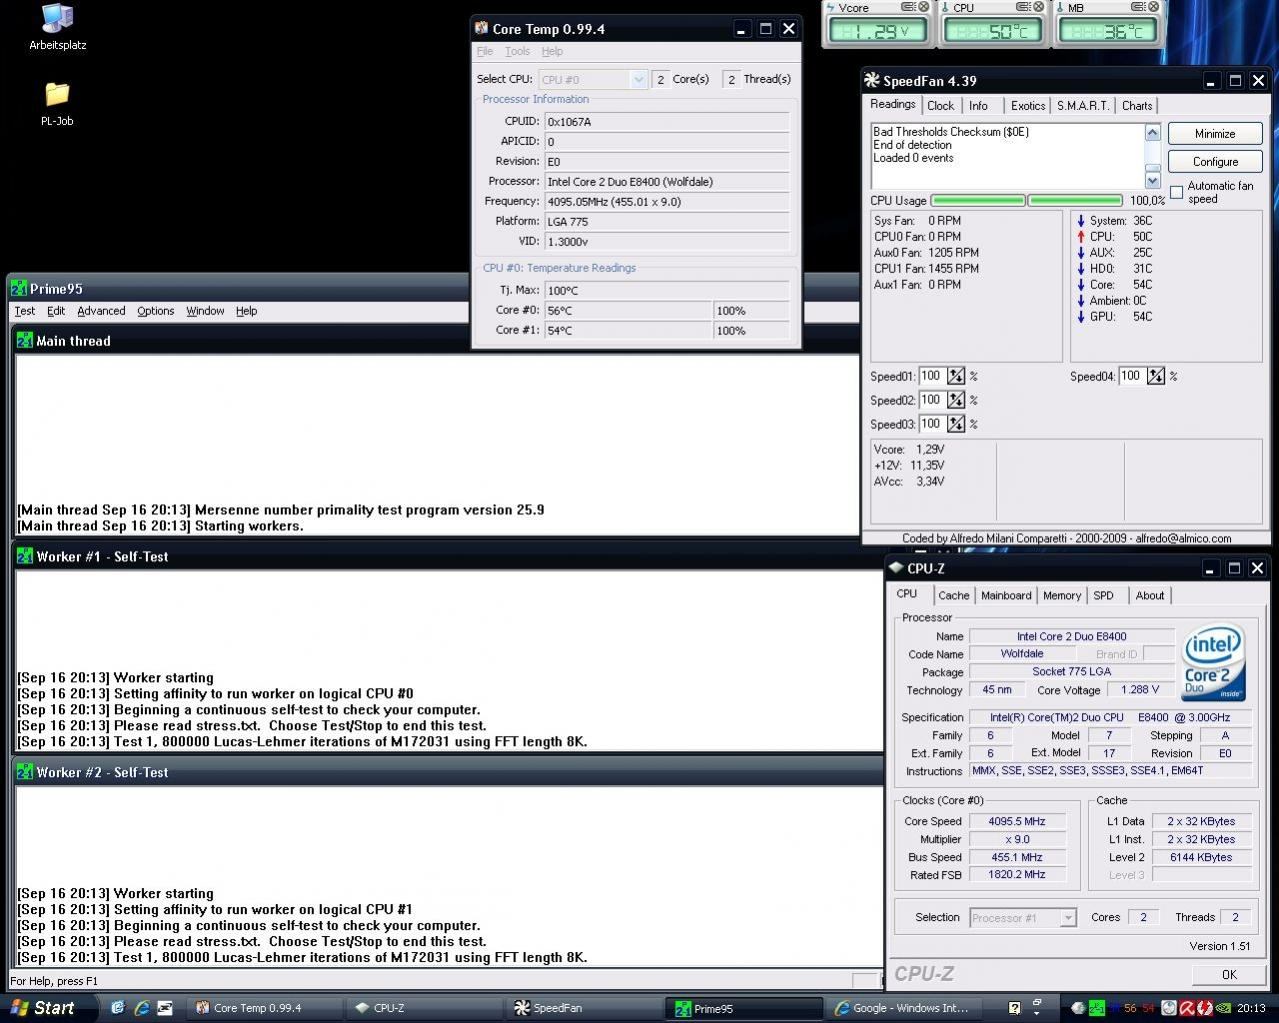Close the MB temperature gadget
Image resolution: width=1279 pixels, height=1023 pixels.
pyautogui.click(x=1153, y=8)
